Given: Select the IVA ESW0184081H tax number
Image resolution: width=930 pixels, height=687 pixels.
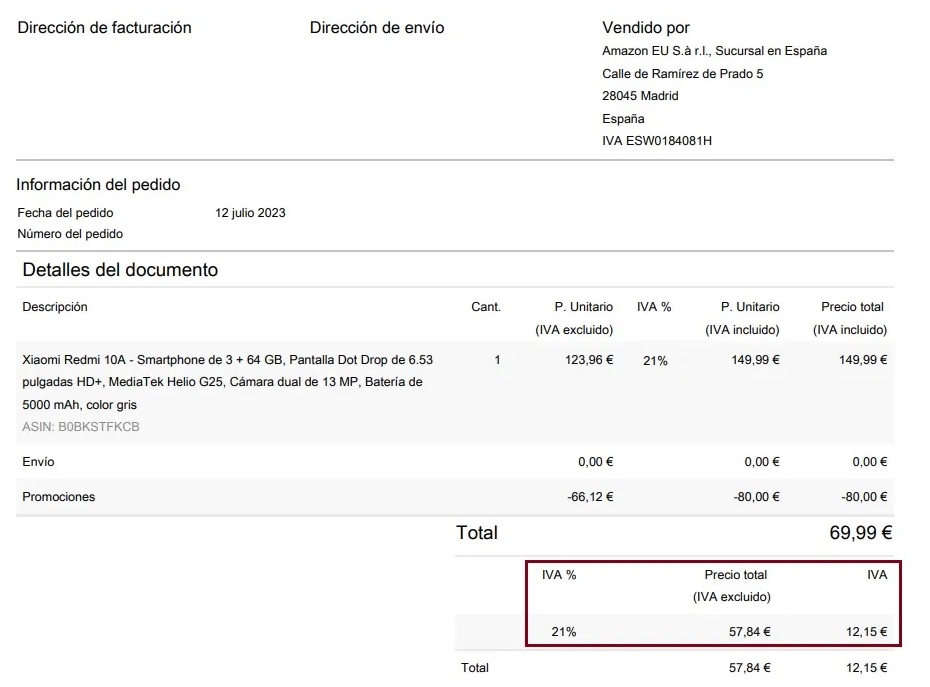Looking at the screenshot, I should point(657,141).
